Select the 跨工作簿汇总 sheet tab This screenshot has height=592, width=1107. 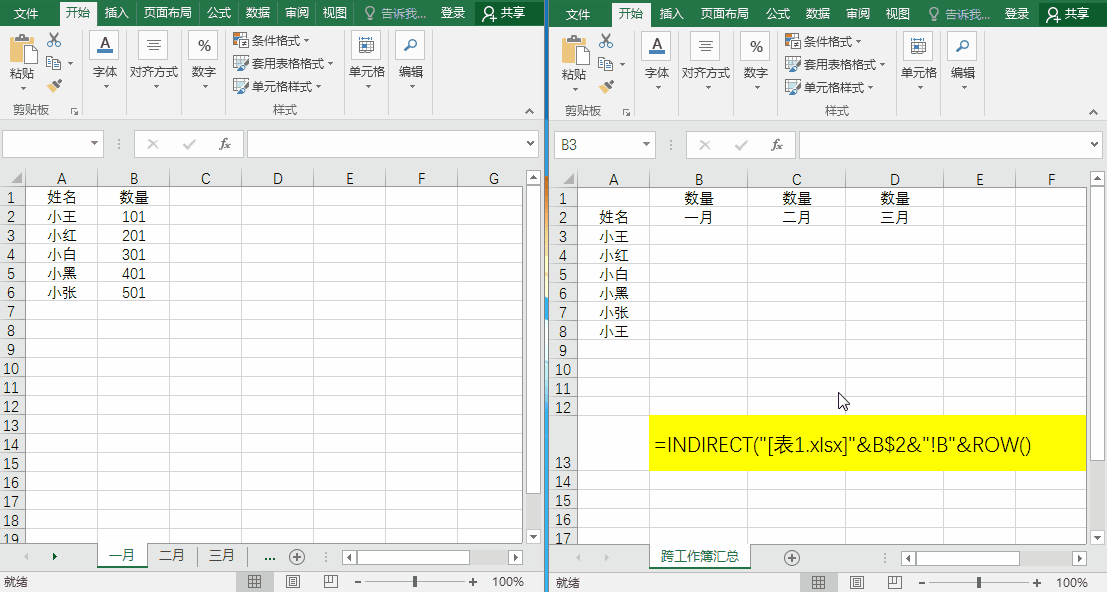coord(700,557)
